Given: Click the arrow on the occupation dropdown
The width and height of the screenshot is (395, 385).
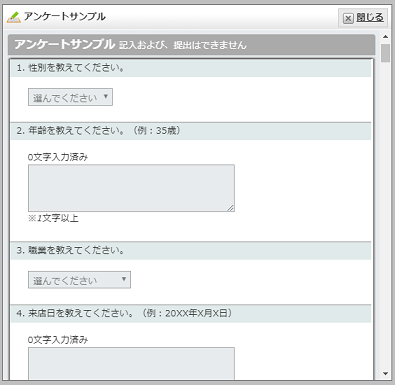Looking at the screenshot, I should [124, 279].
